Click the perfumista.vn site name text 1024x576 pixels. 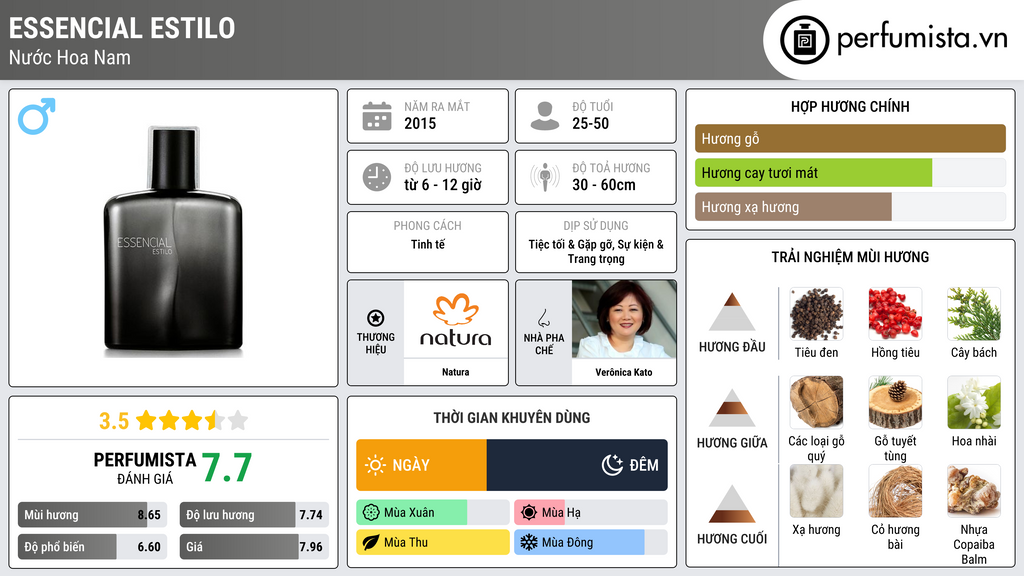[922, 39]
